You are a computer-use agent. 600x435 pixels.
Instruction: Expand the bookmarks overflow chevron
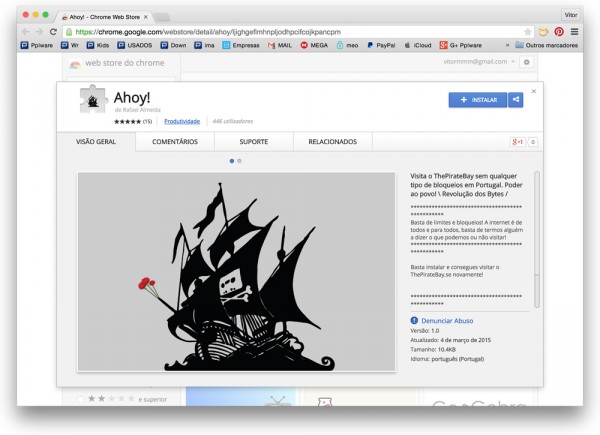(507, 45)
